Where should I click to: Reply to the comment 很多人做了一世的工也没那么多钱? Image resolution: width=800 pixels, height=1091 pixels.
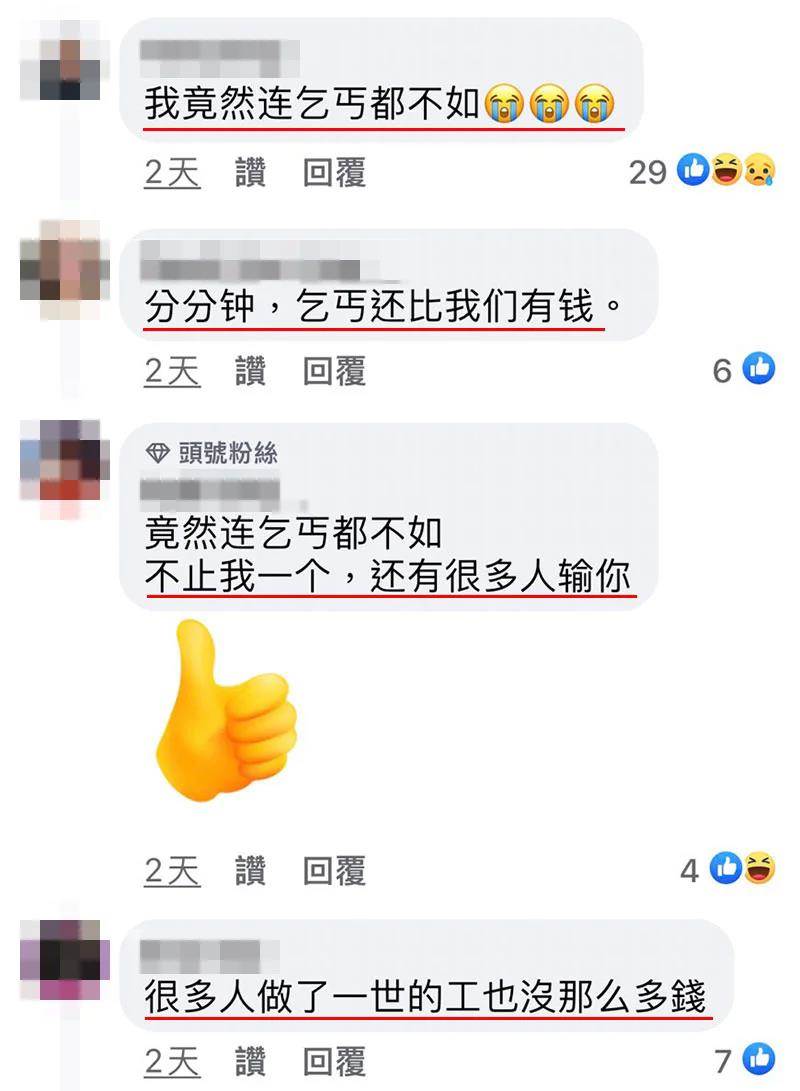click(334, 1062)
